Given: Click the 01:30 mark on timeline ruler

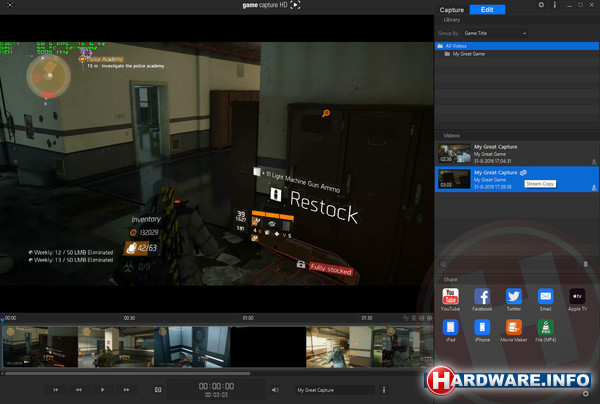Looking at the screenshot, I should (x=367, y=318).
